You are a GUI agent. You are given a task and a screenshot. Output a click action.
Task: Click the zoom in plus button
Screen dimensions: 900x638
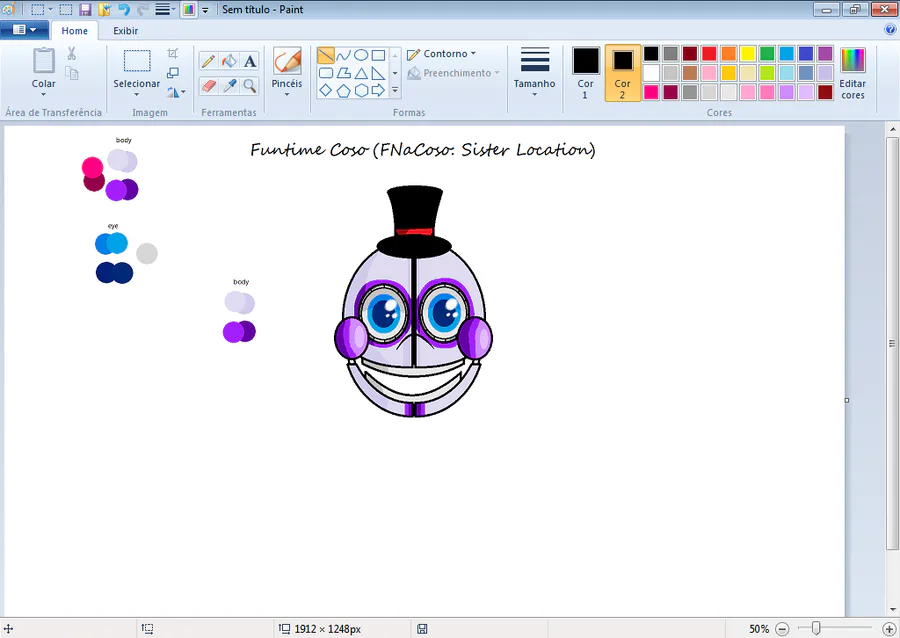(x=889, y=629)
